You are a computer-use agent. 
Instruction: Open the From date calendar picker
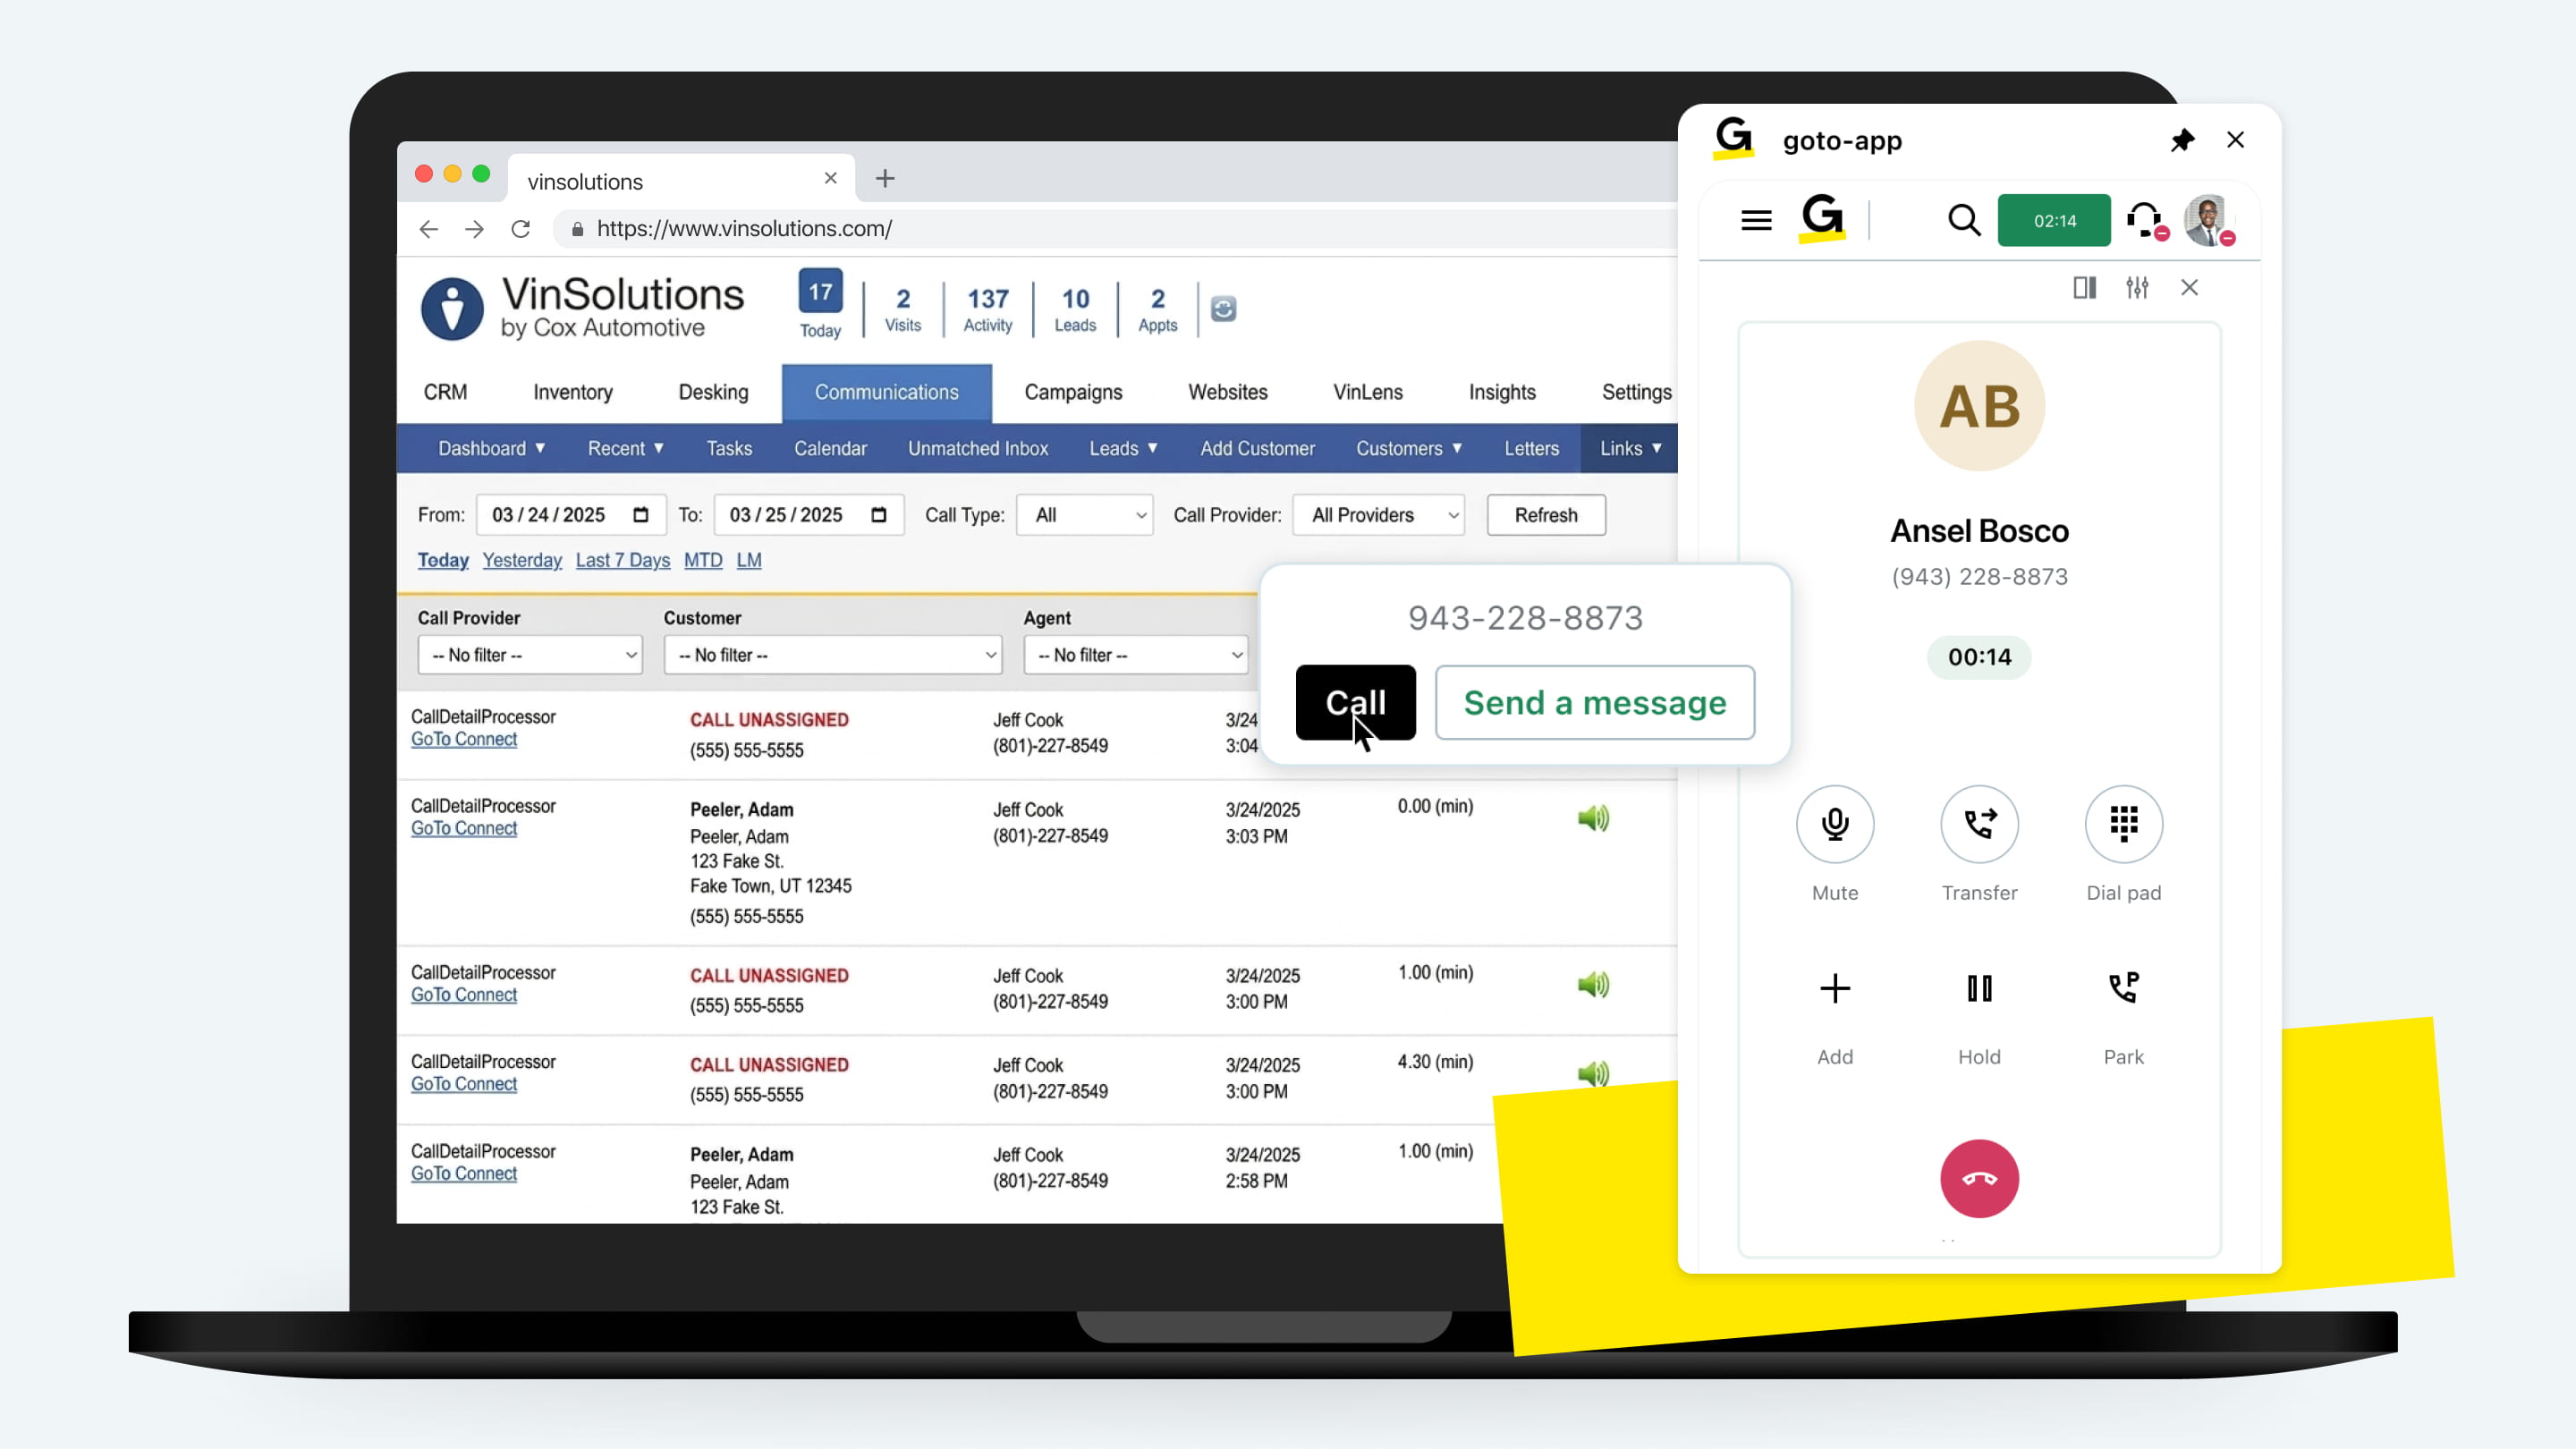(x=641, y=515)
